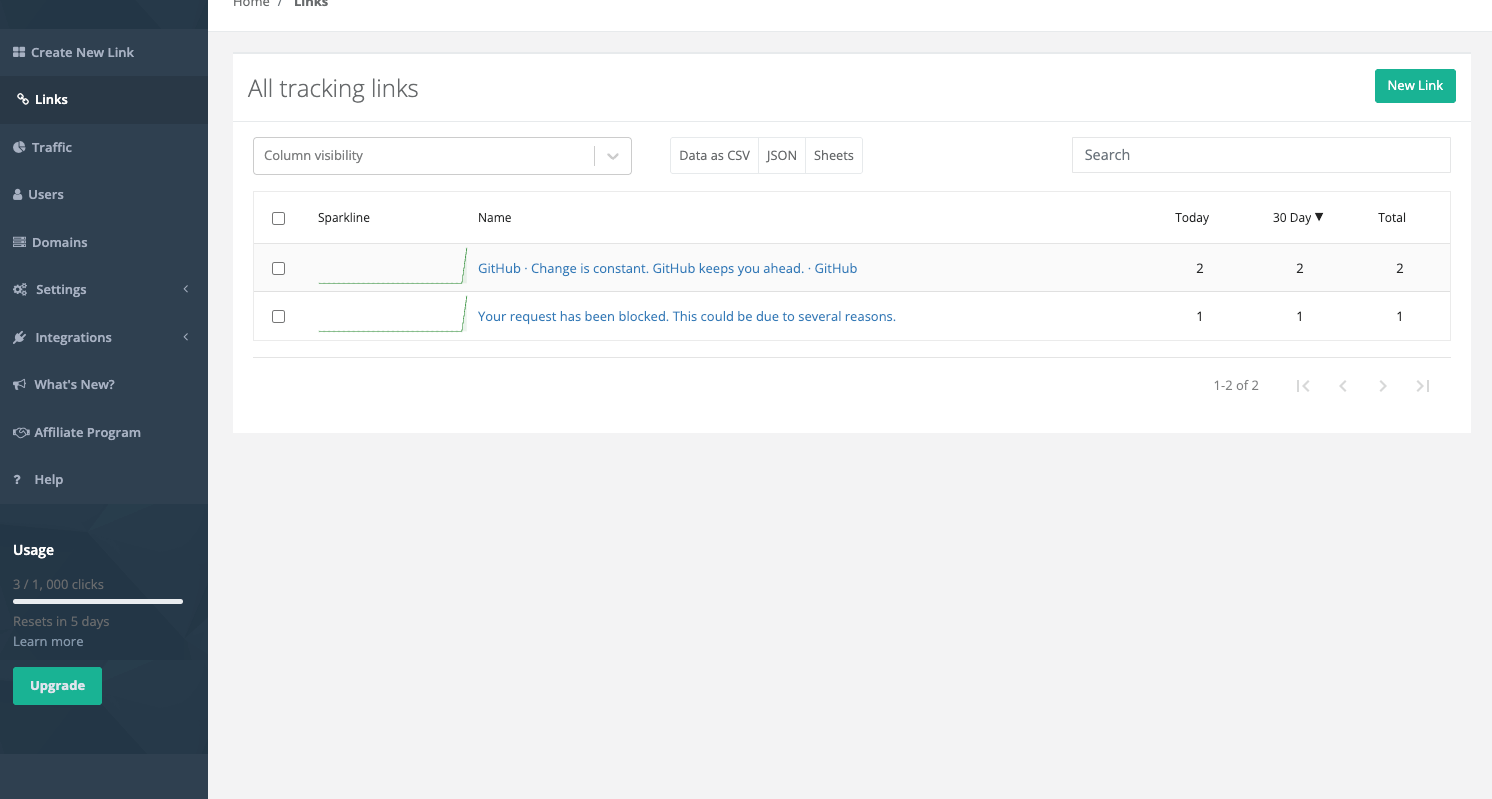Image resolution: width=1492 pixels, height=799 pixels.
Task: Open Help via the question mark icon
Action: tap(17, 479)
